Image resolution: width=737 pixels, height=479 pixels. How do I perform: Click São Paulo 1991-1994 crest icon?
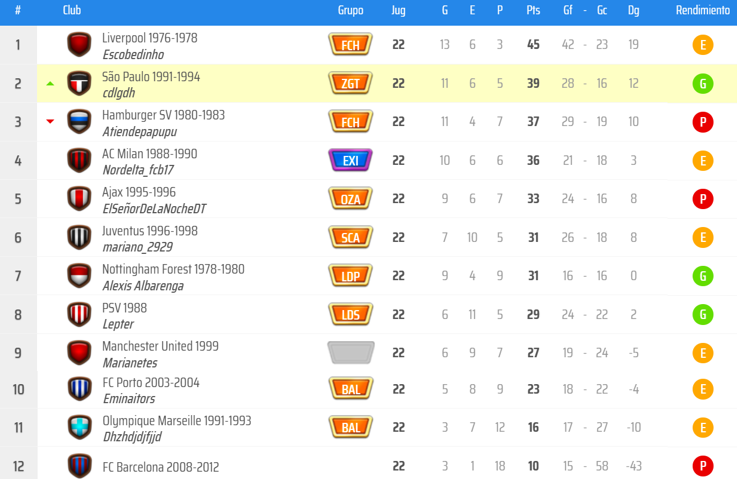point(79,84)
